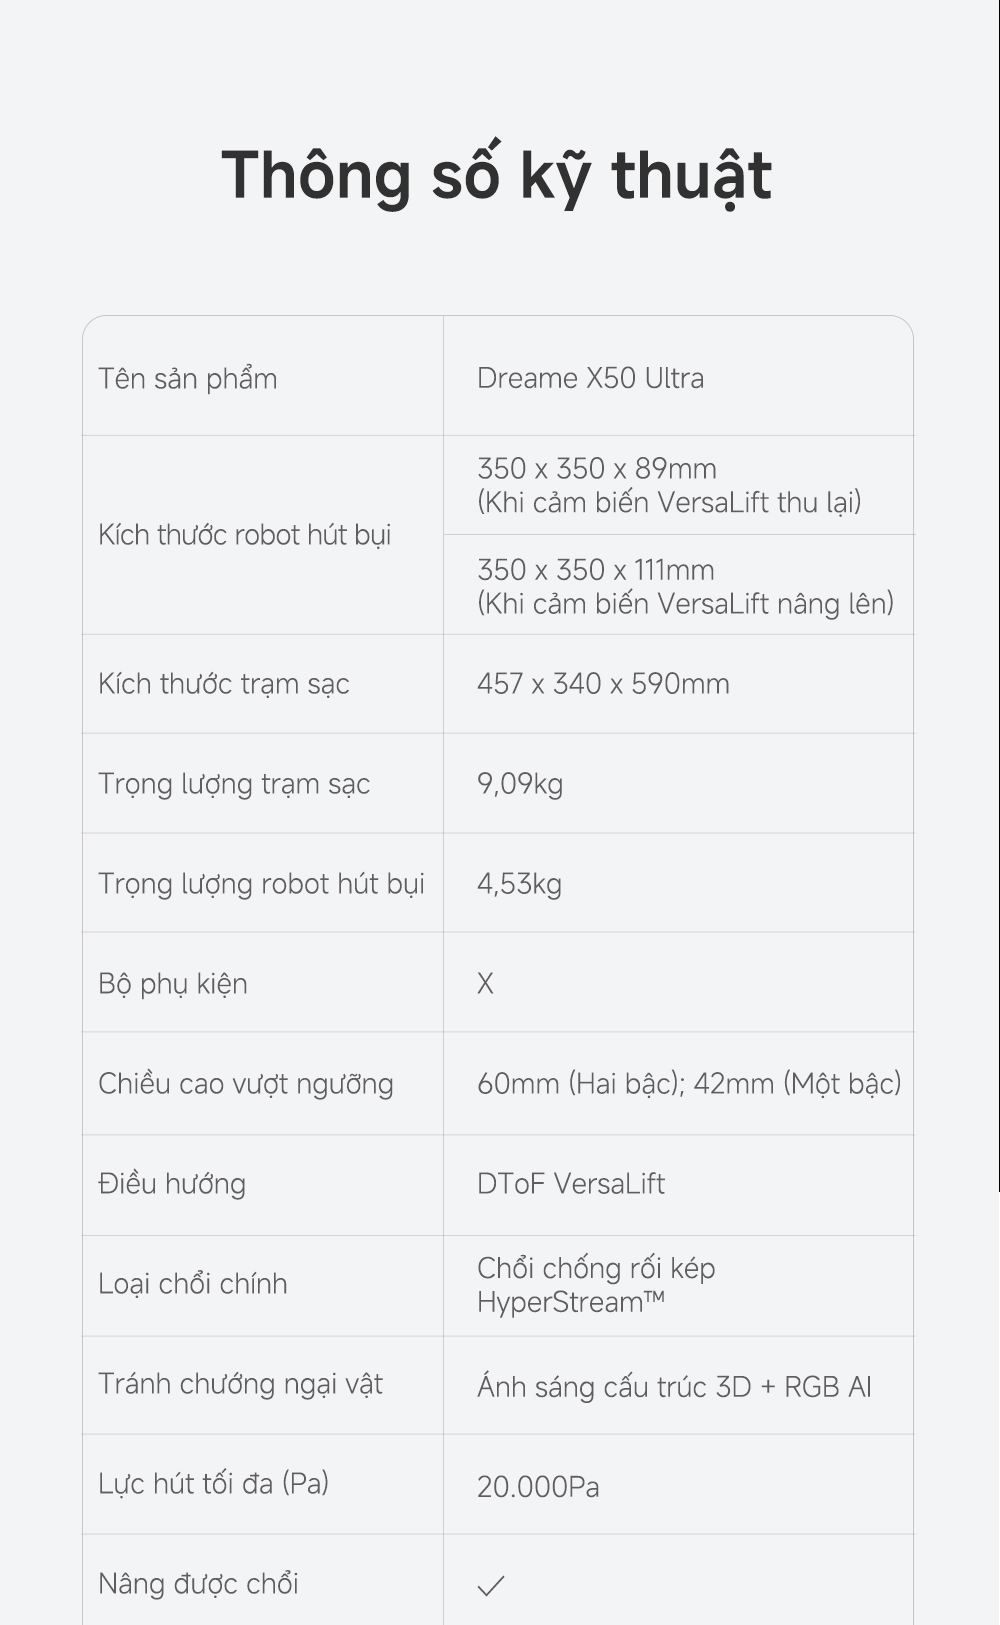Click the Tên sản phẩm label
This screenshot has height=1625, width=1000.
pyautogui.click(x=188, y=379)
